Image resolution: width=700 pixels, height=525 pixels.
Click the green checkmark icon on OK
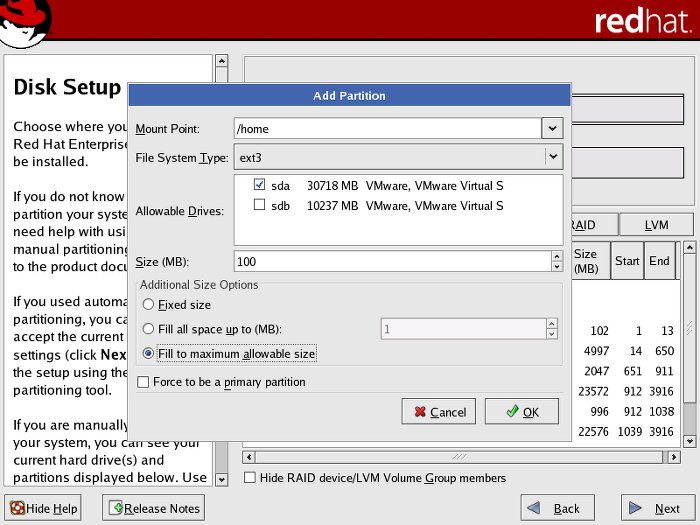[x=512, y=411]
